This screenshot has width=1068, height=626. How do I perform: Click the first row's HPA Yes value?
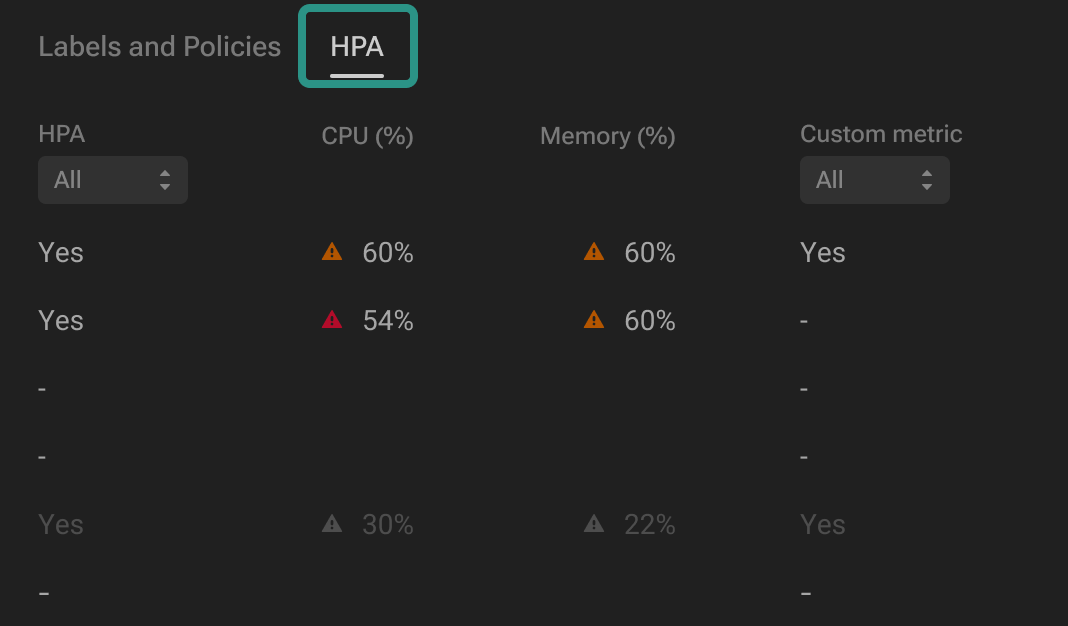click(x=61, y=253)
